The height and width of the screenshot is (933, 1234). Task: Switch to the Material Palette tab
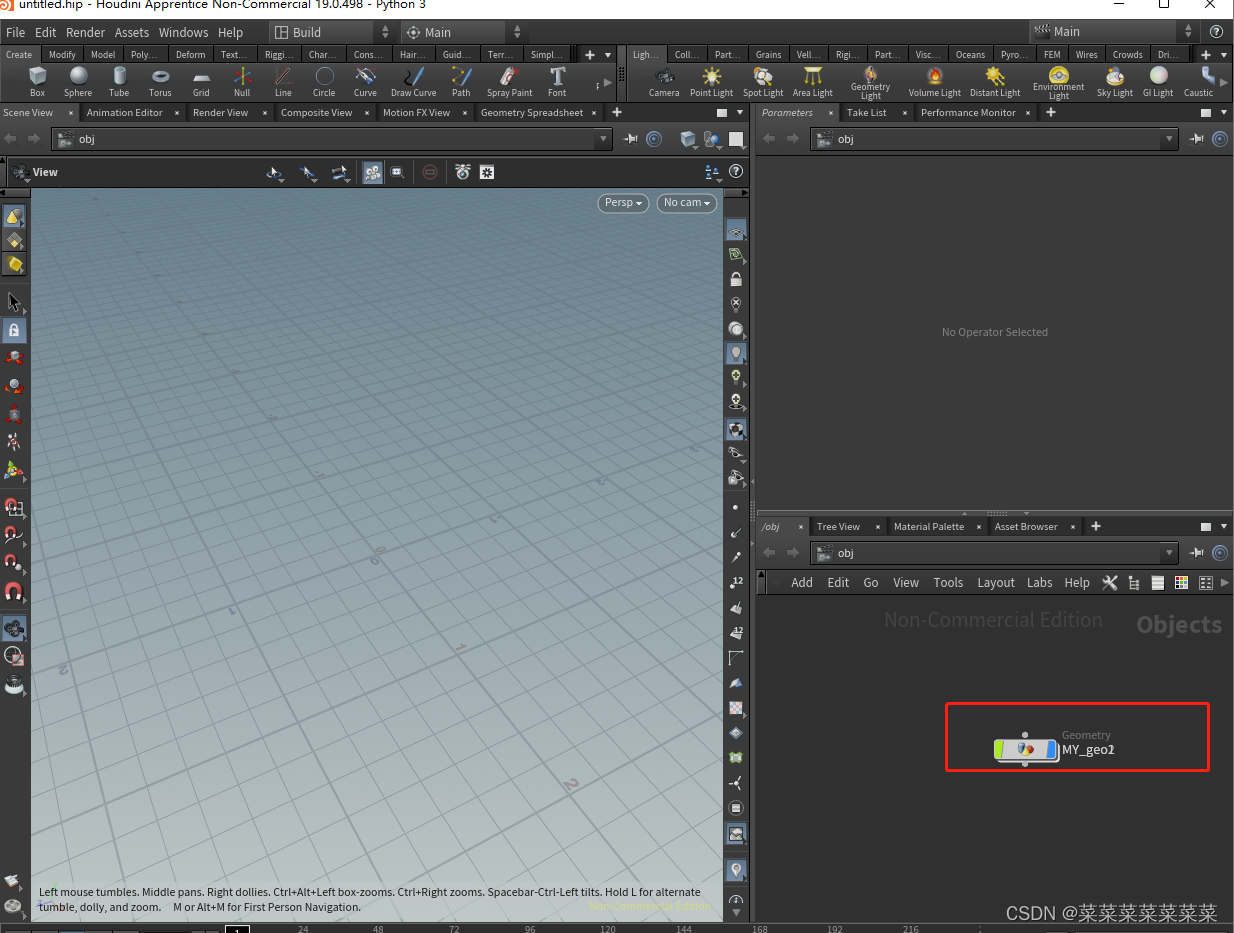point(929,527)
